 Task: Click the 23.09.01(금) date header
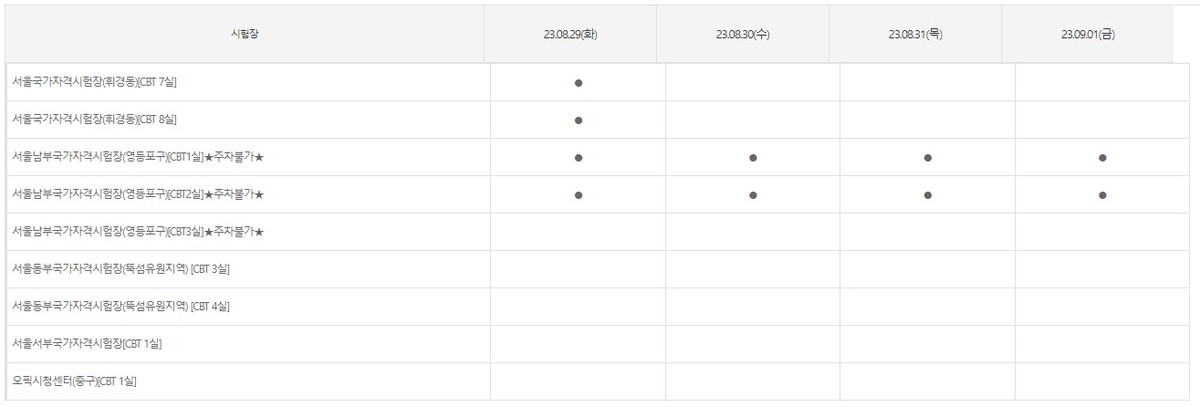coord(1088,34)
